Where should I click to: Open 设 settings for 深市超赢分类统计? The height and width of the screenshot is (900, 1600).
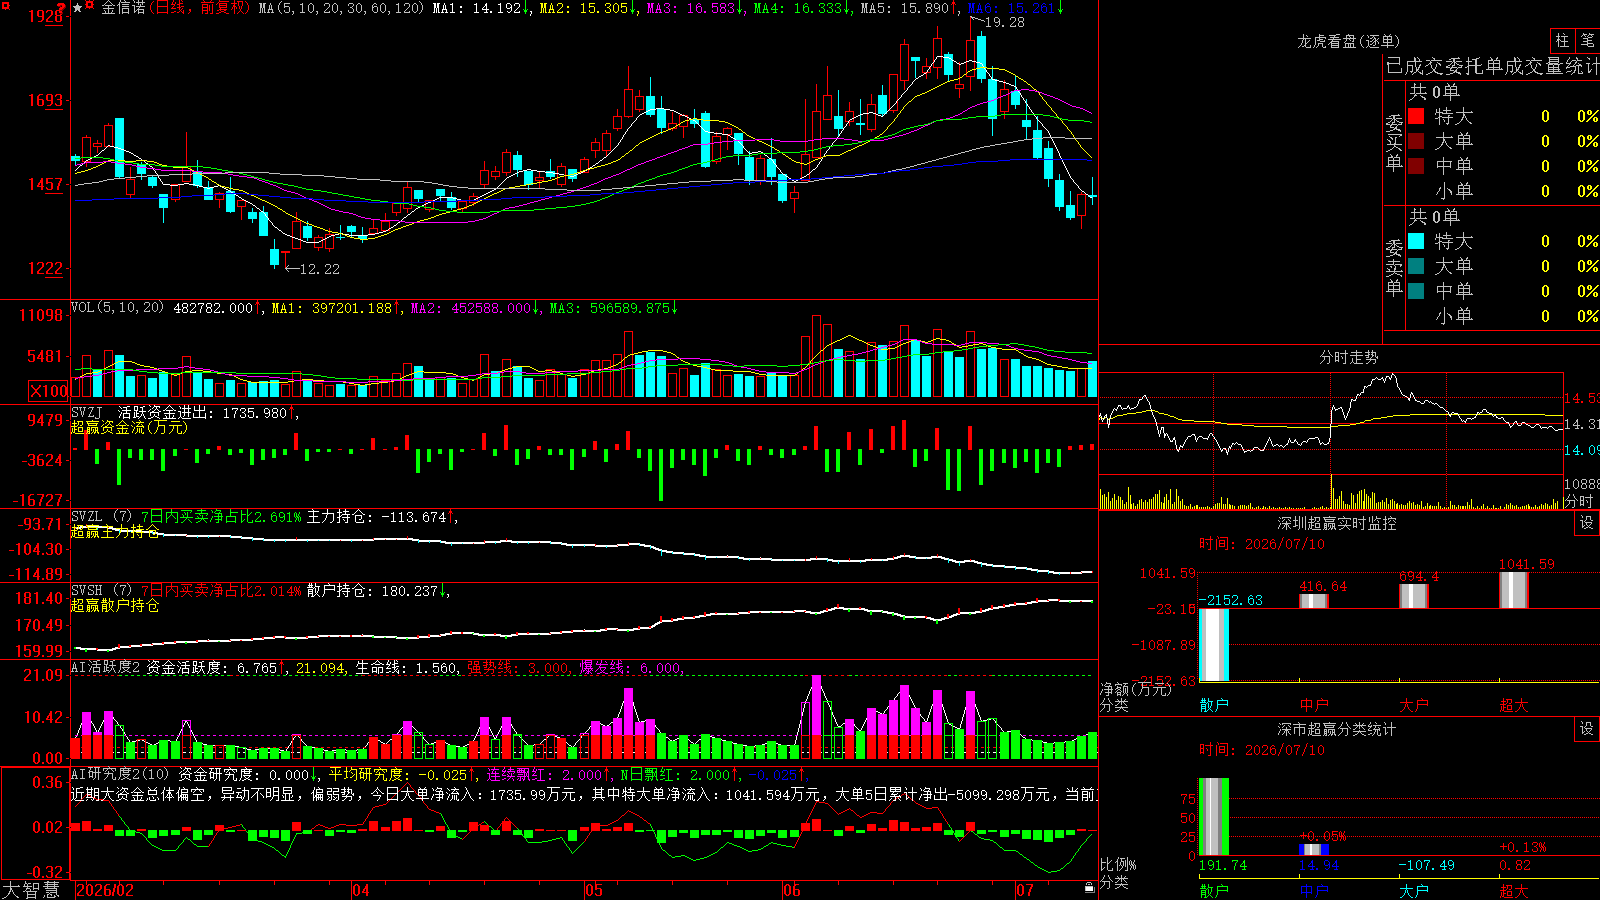(1587, 729)
